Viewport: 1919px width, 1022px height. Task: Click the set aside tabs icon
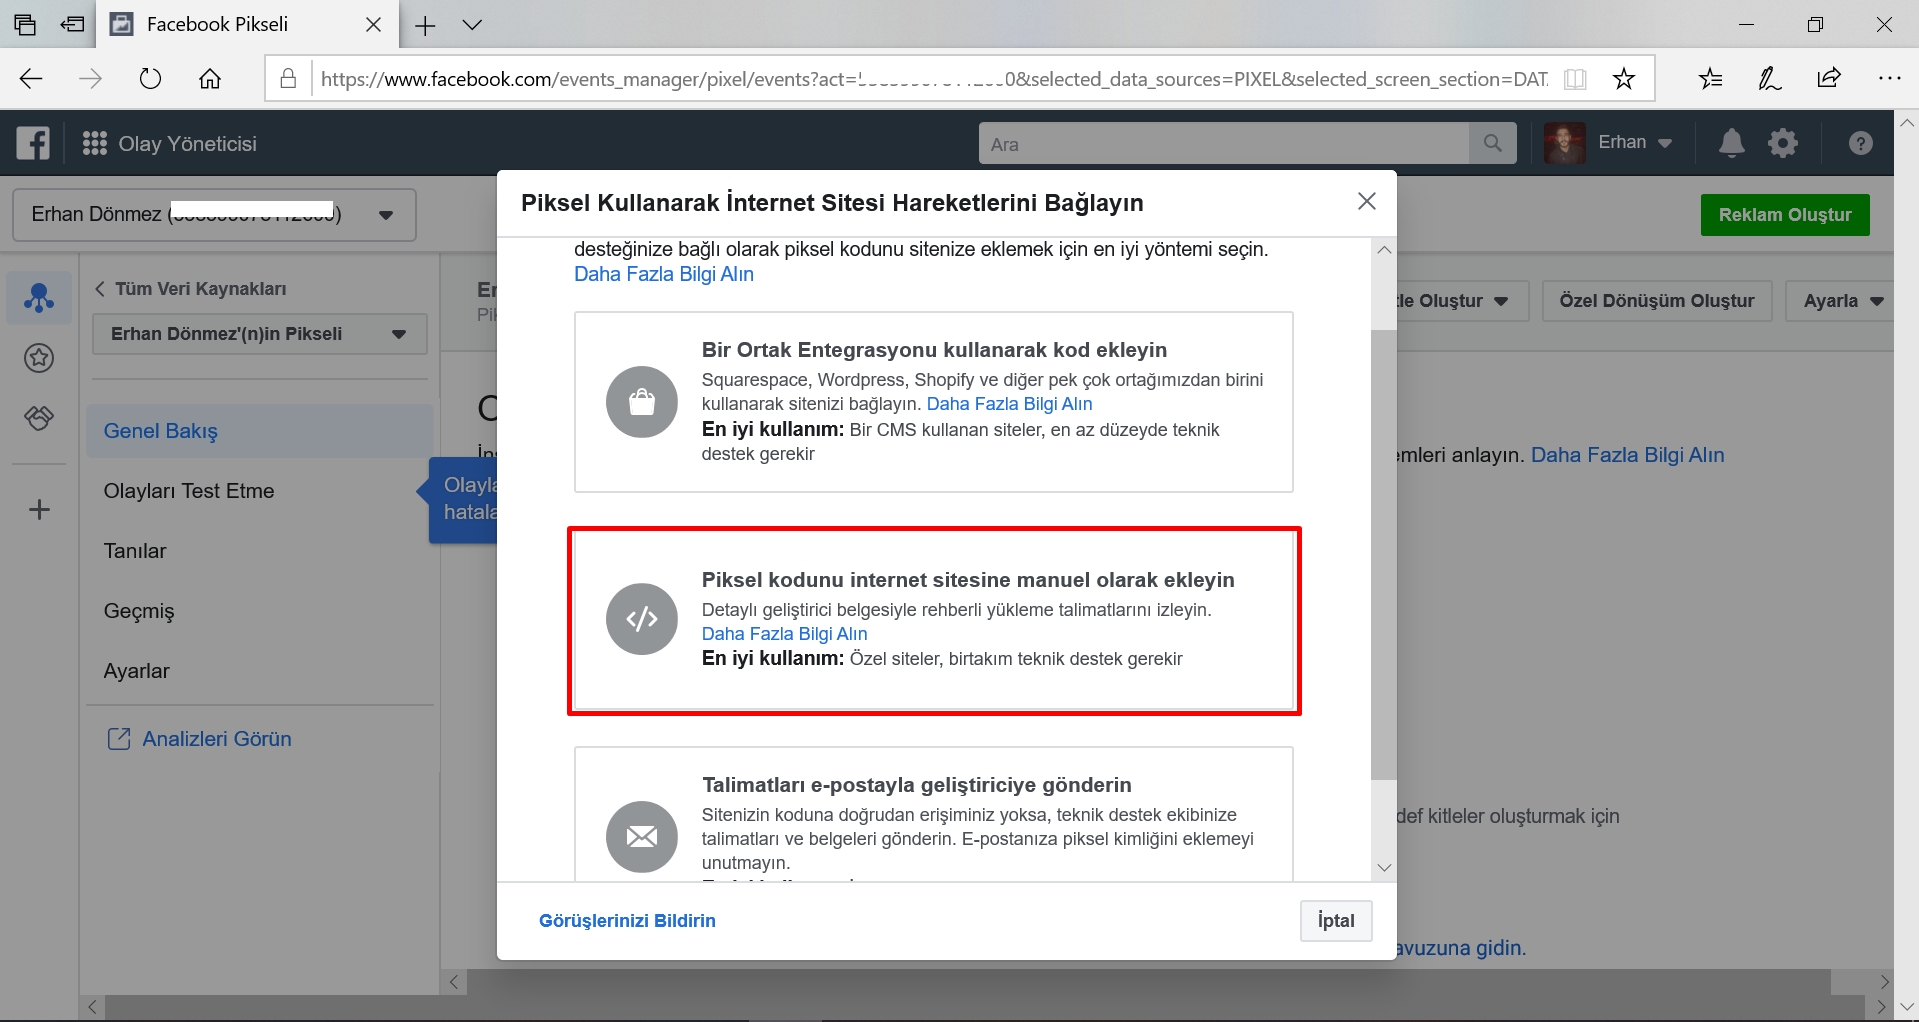72,25
